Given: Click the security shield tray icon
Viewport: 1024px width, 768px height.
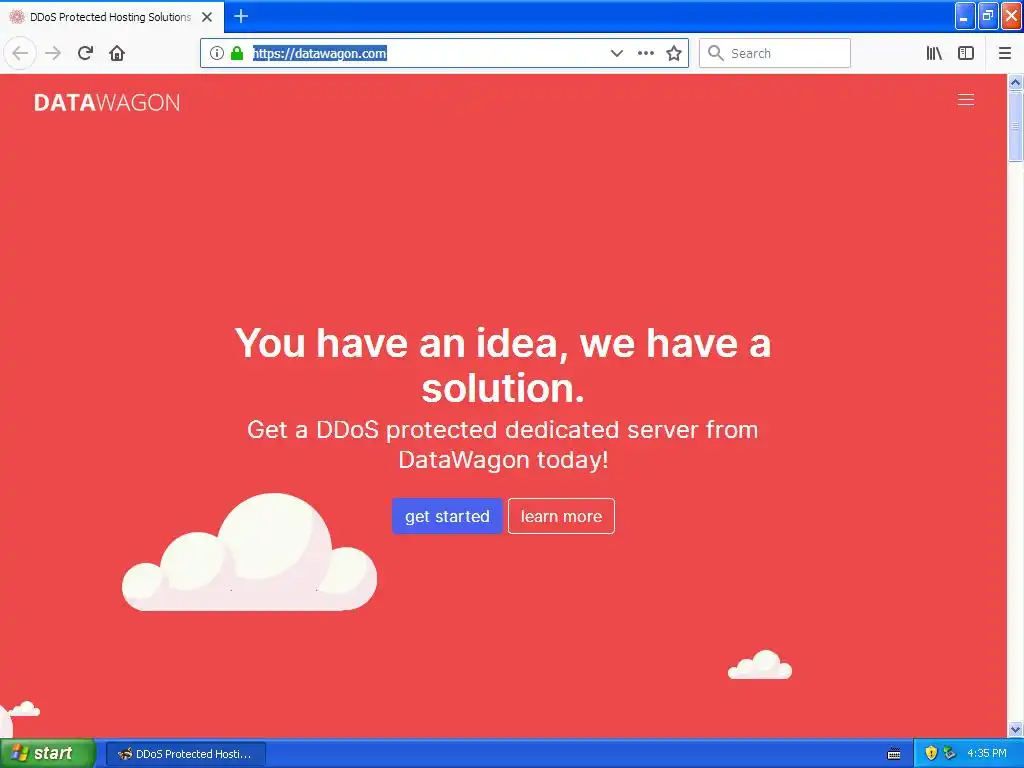Looking at the screenshot, I should point(931,753).
